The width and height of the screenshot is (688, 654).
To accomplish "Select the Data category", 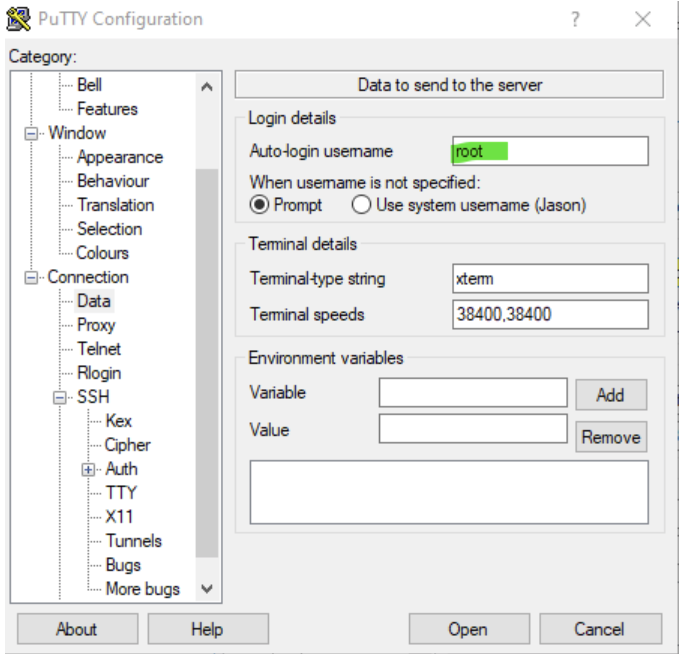I will tap(94, 301).
